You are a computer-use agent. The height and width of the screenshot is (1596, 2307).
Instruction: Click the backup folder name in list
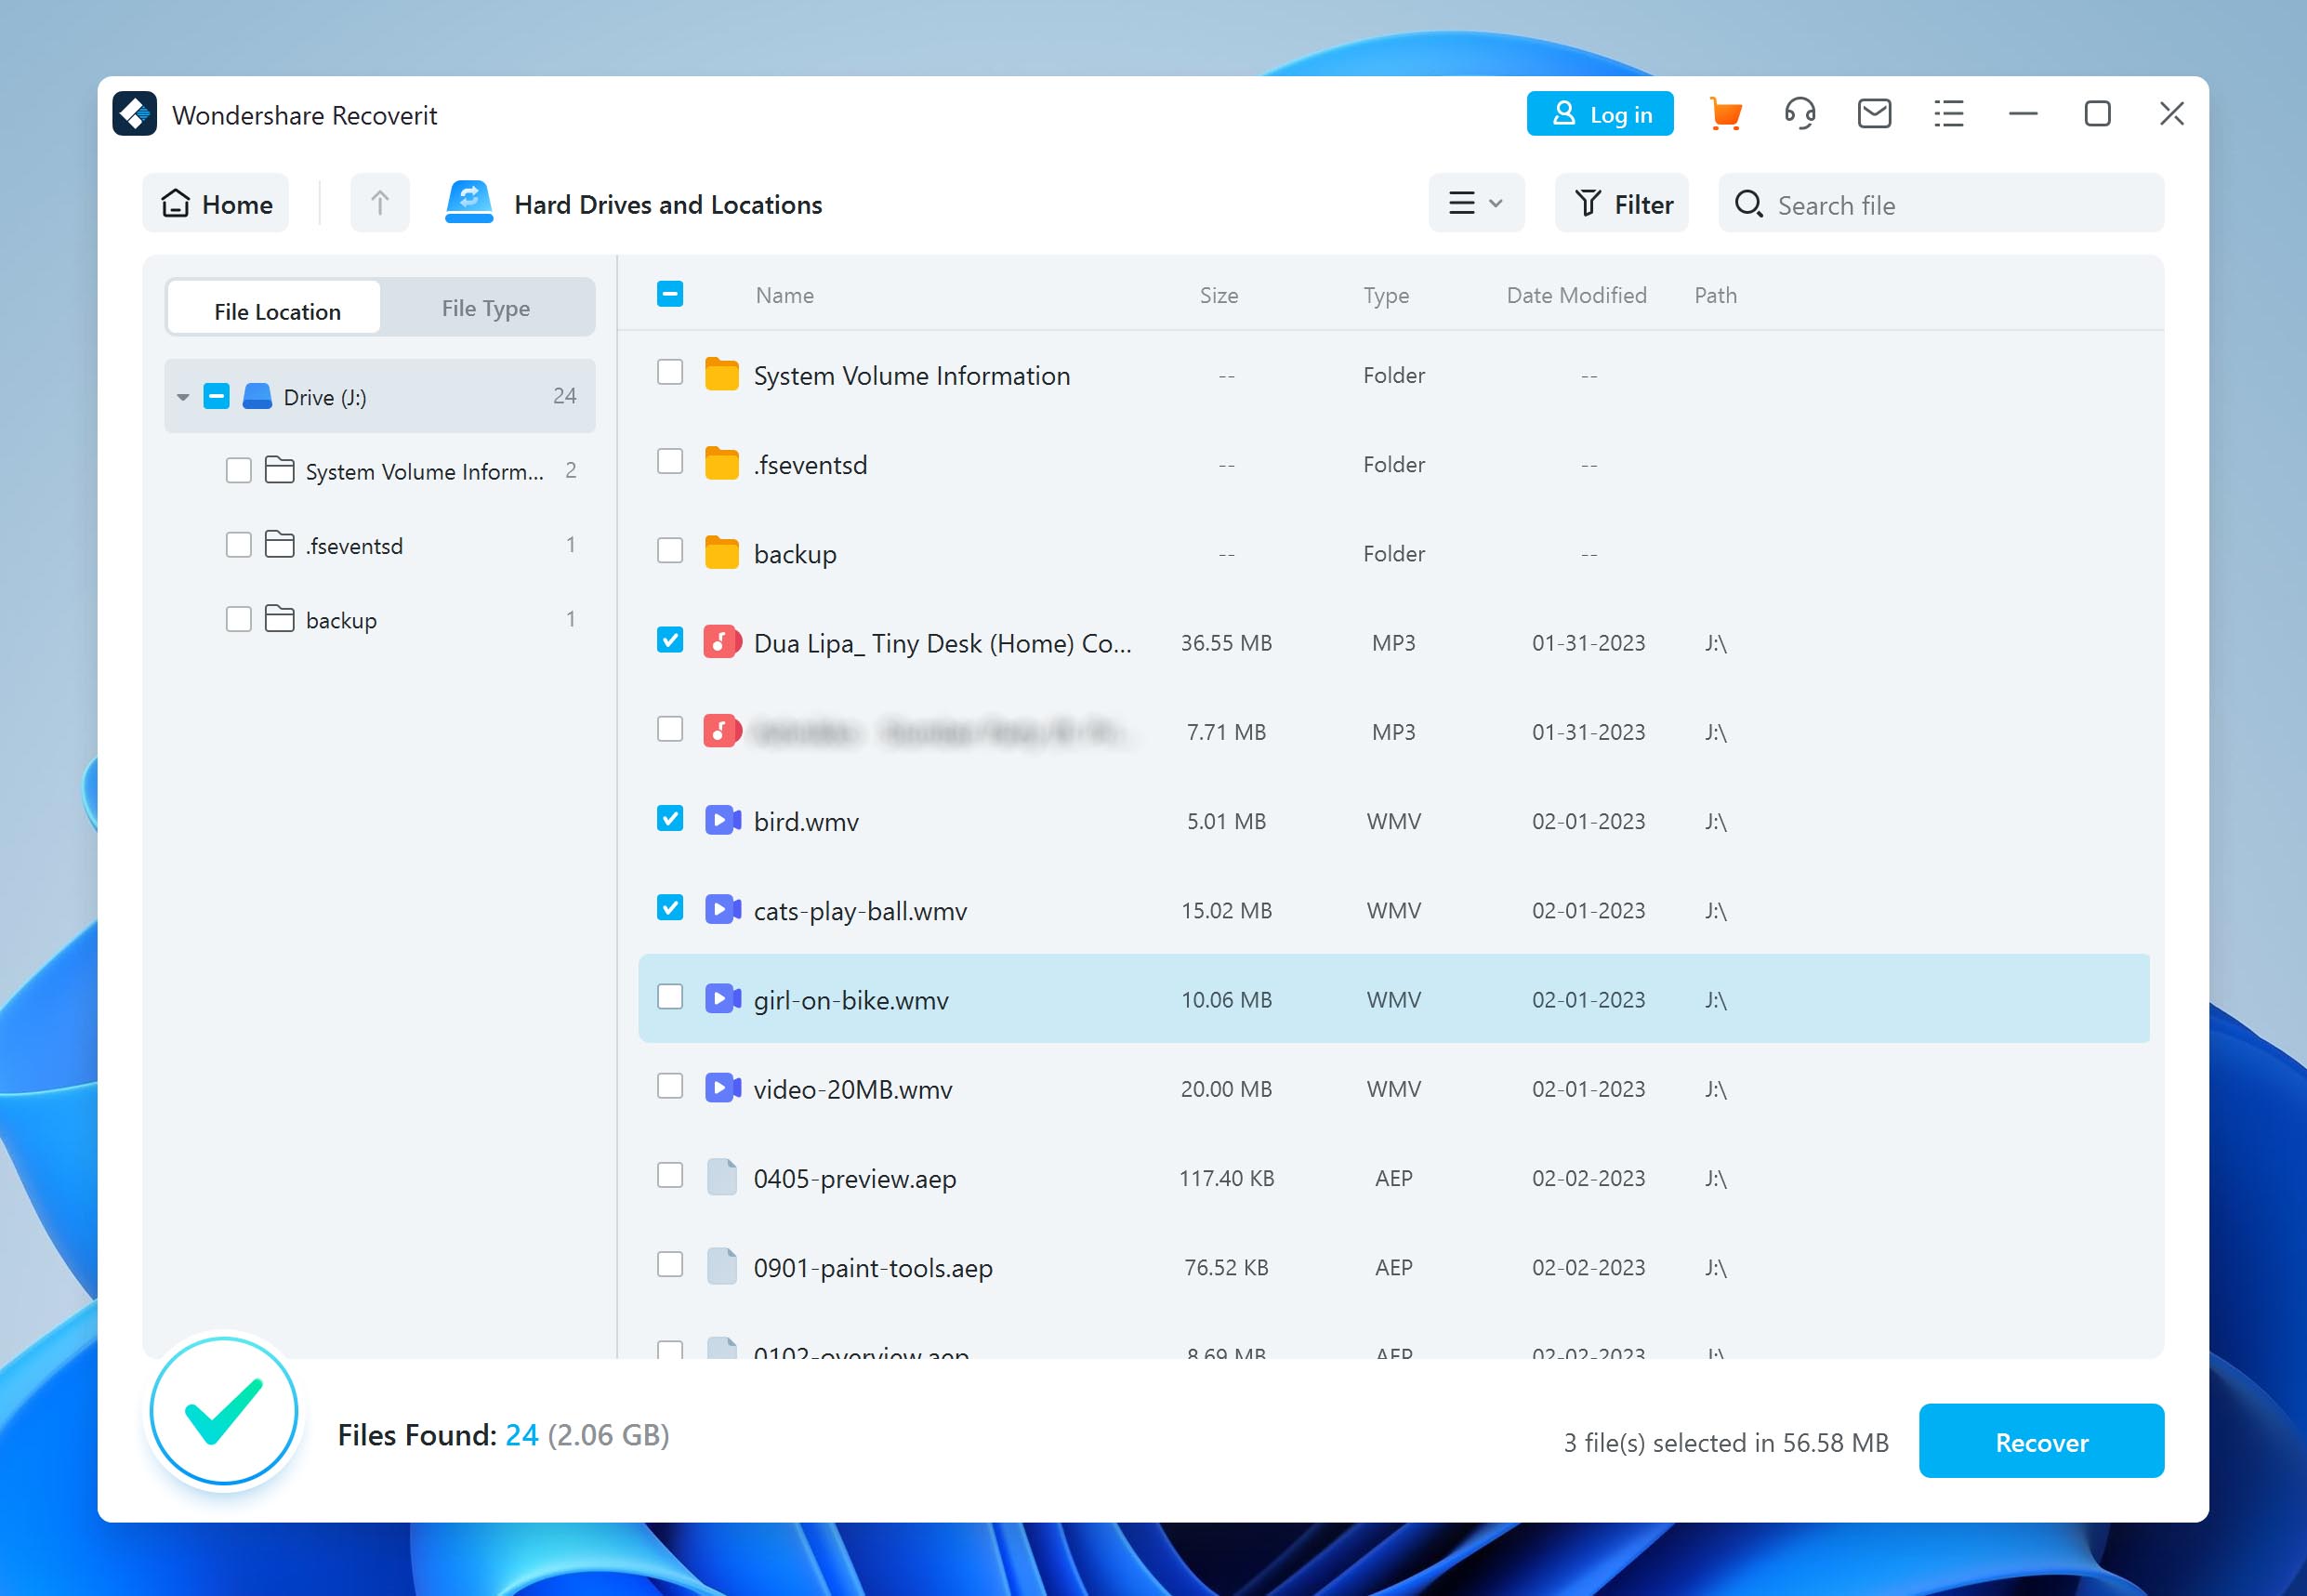point(795,554)
